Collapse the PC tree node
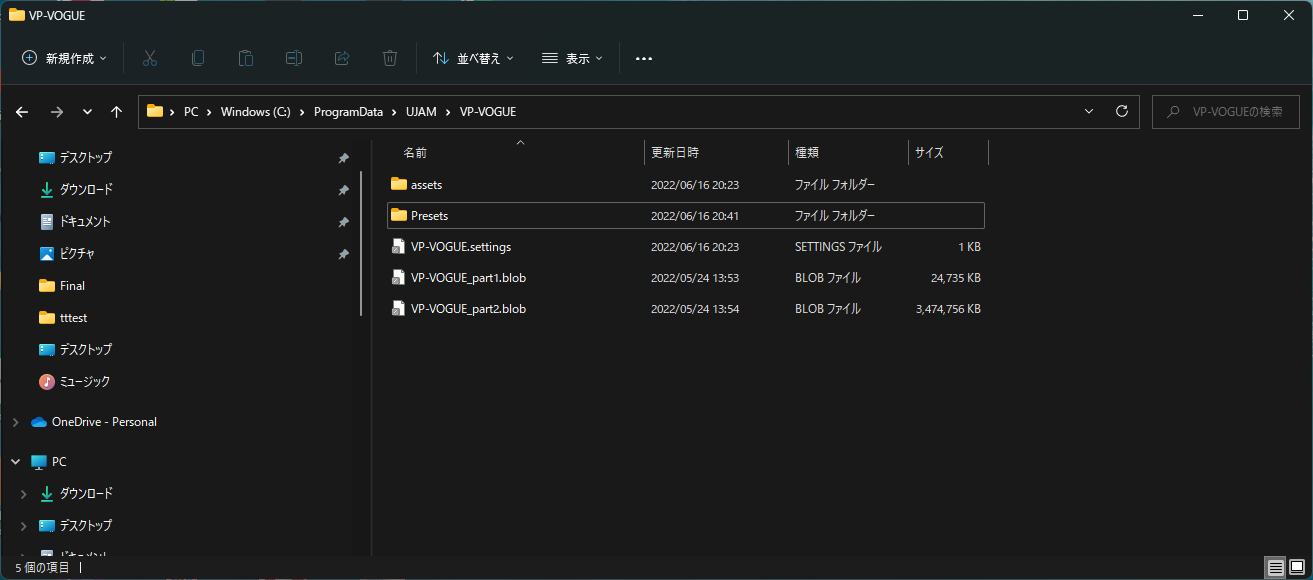1313x580 pixels. (15, 462)
